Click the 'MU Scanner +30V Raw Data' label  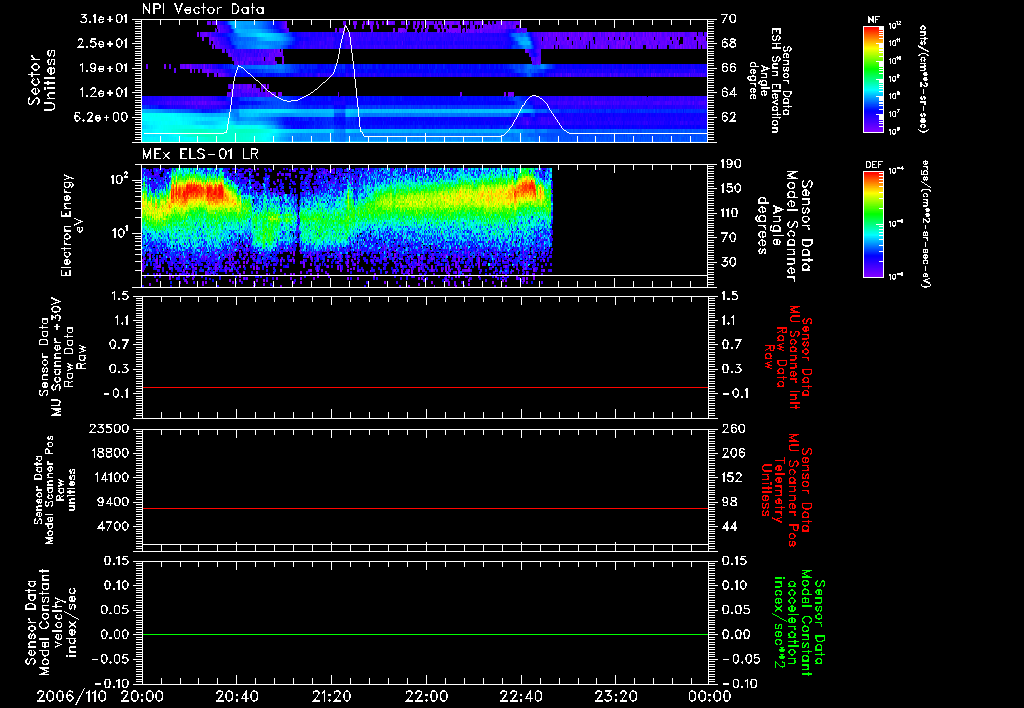pyautogui.click(x=62, y=356)
